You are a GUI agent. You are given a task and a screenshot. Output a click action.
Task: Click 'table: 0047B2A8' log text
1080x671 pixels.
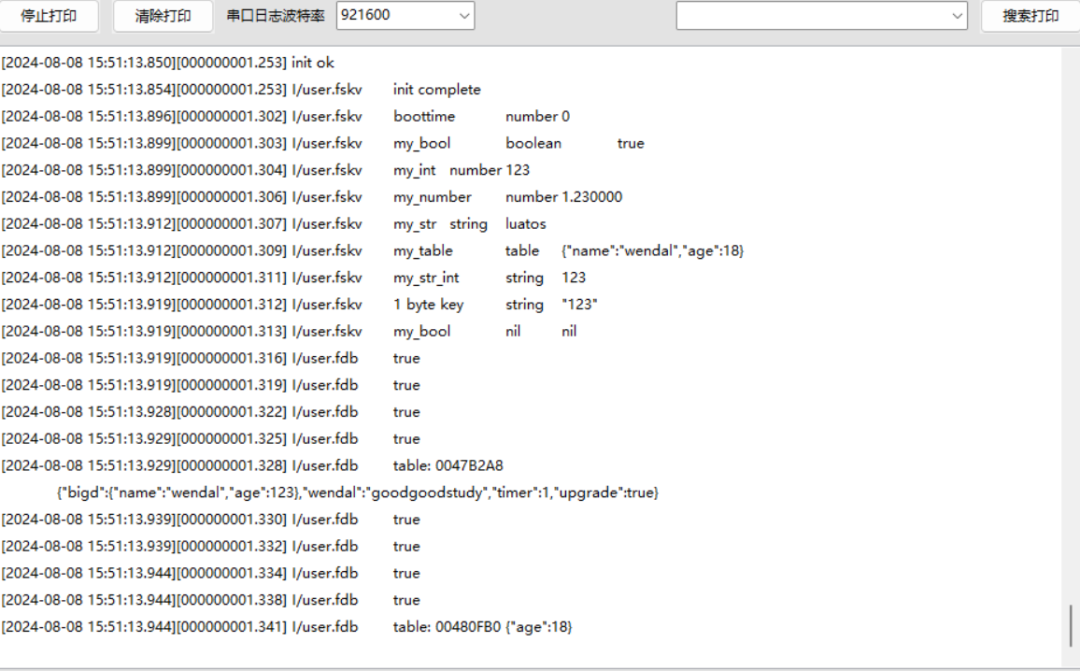[x=448, y=466]
